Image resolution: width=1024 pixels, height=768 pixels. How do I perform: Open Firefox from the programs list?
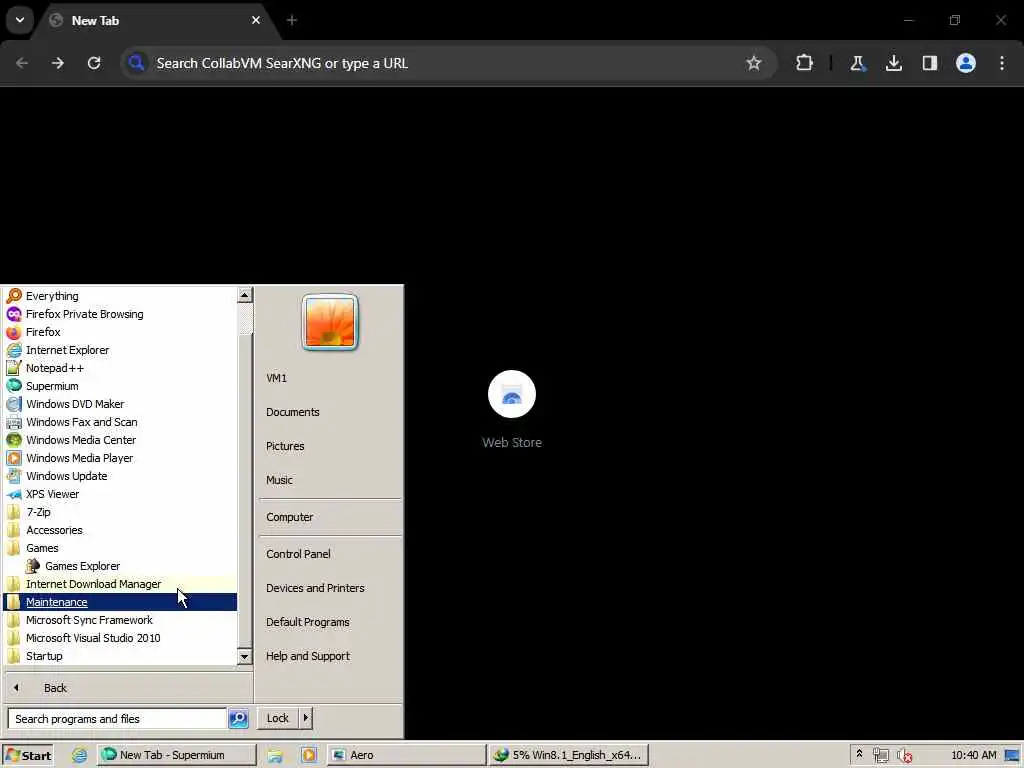(120, 332)
